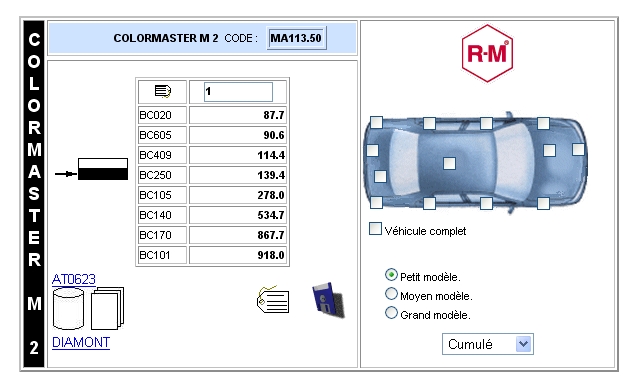638x385 pixels.
Task: Click the black and white color swatch
Action: 103,169
